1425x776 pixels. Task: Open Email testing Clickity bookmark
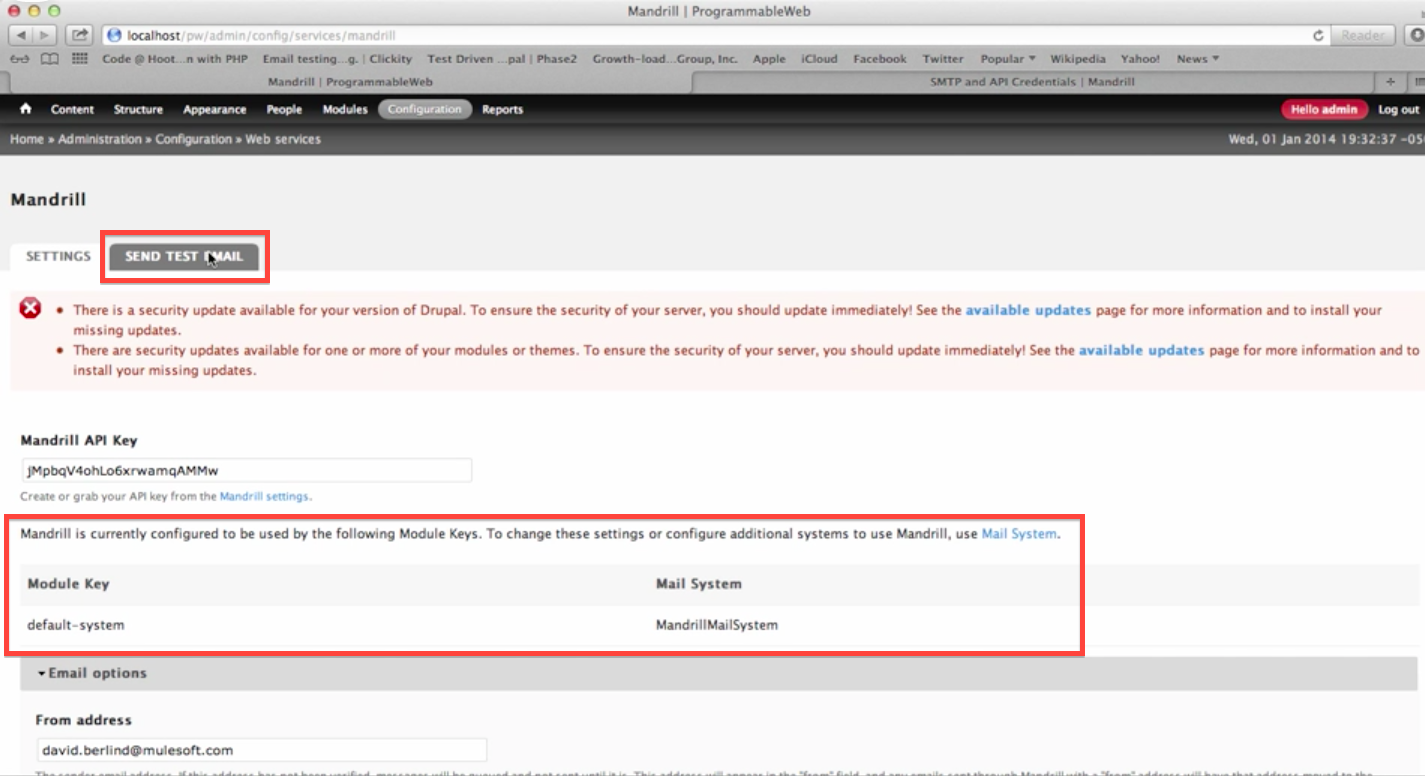pyautogui.click(x=337, y=59)
